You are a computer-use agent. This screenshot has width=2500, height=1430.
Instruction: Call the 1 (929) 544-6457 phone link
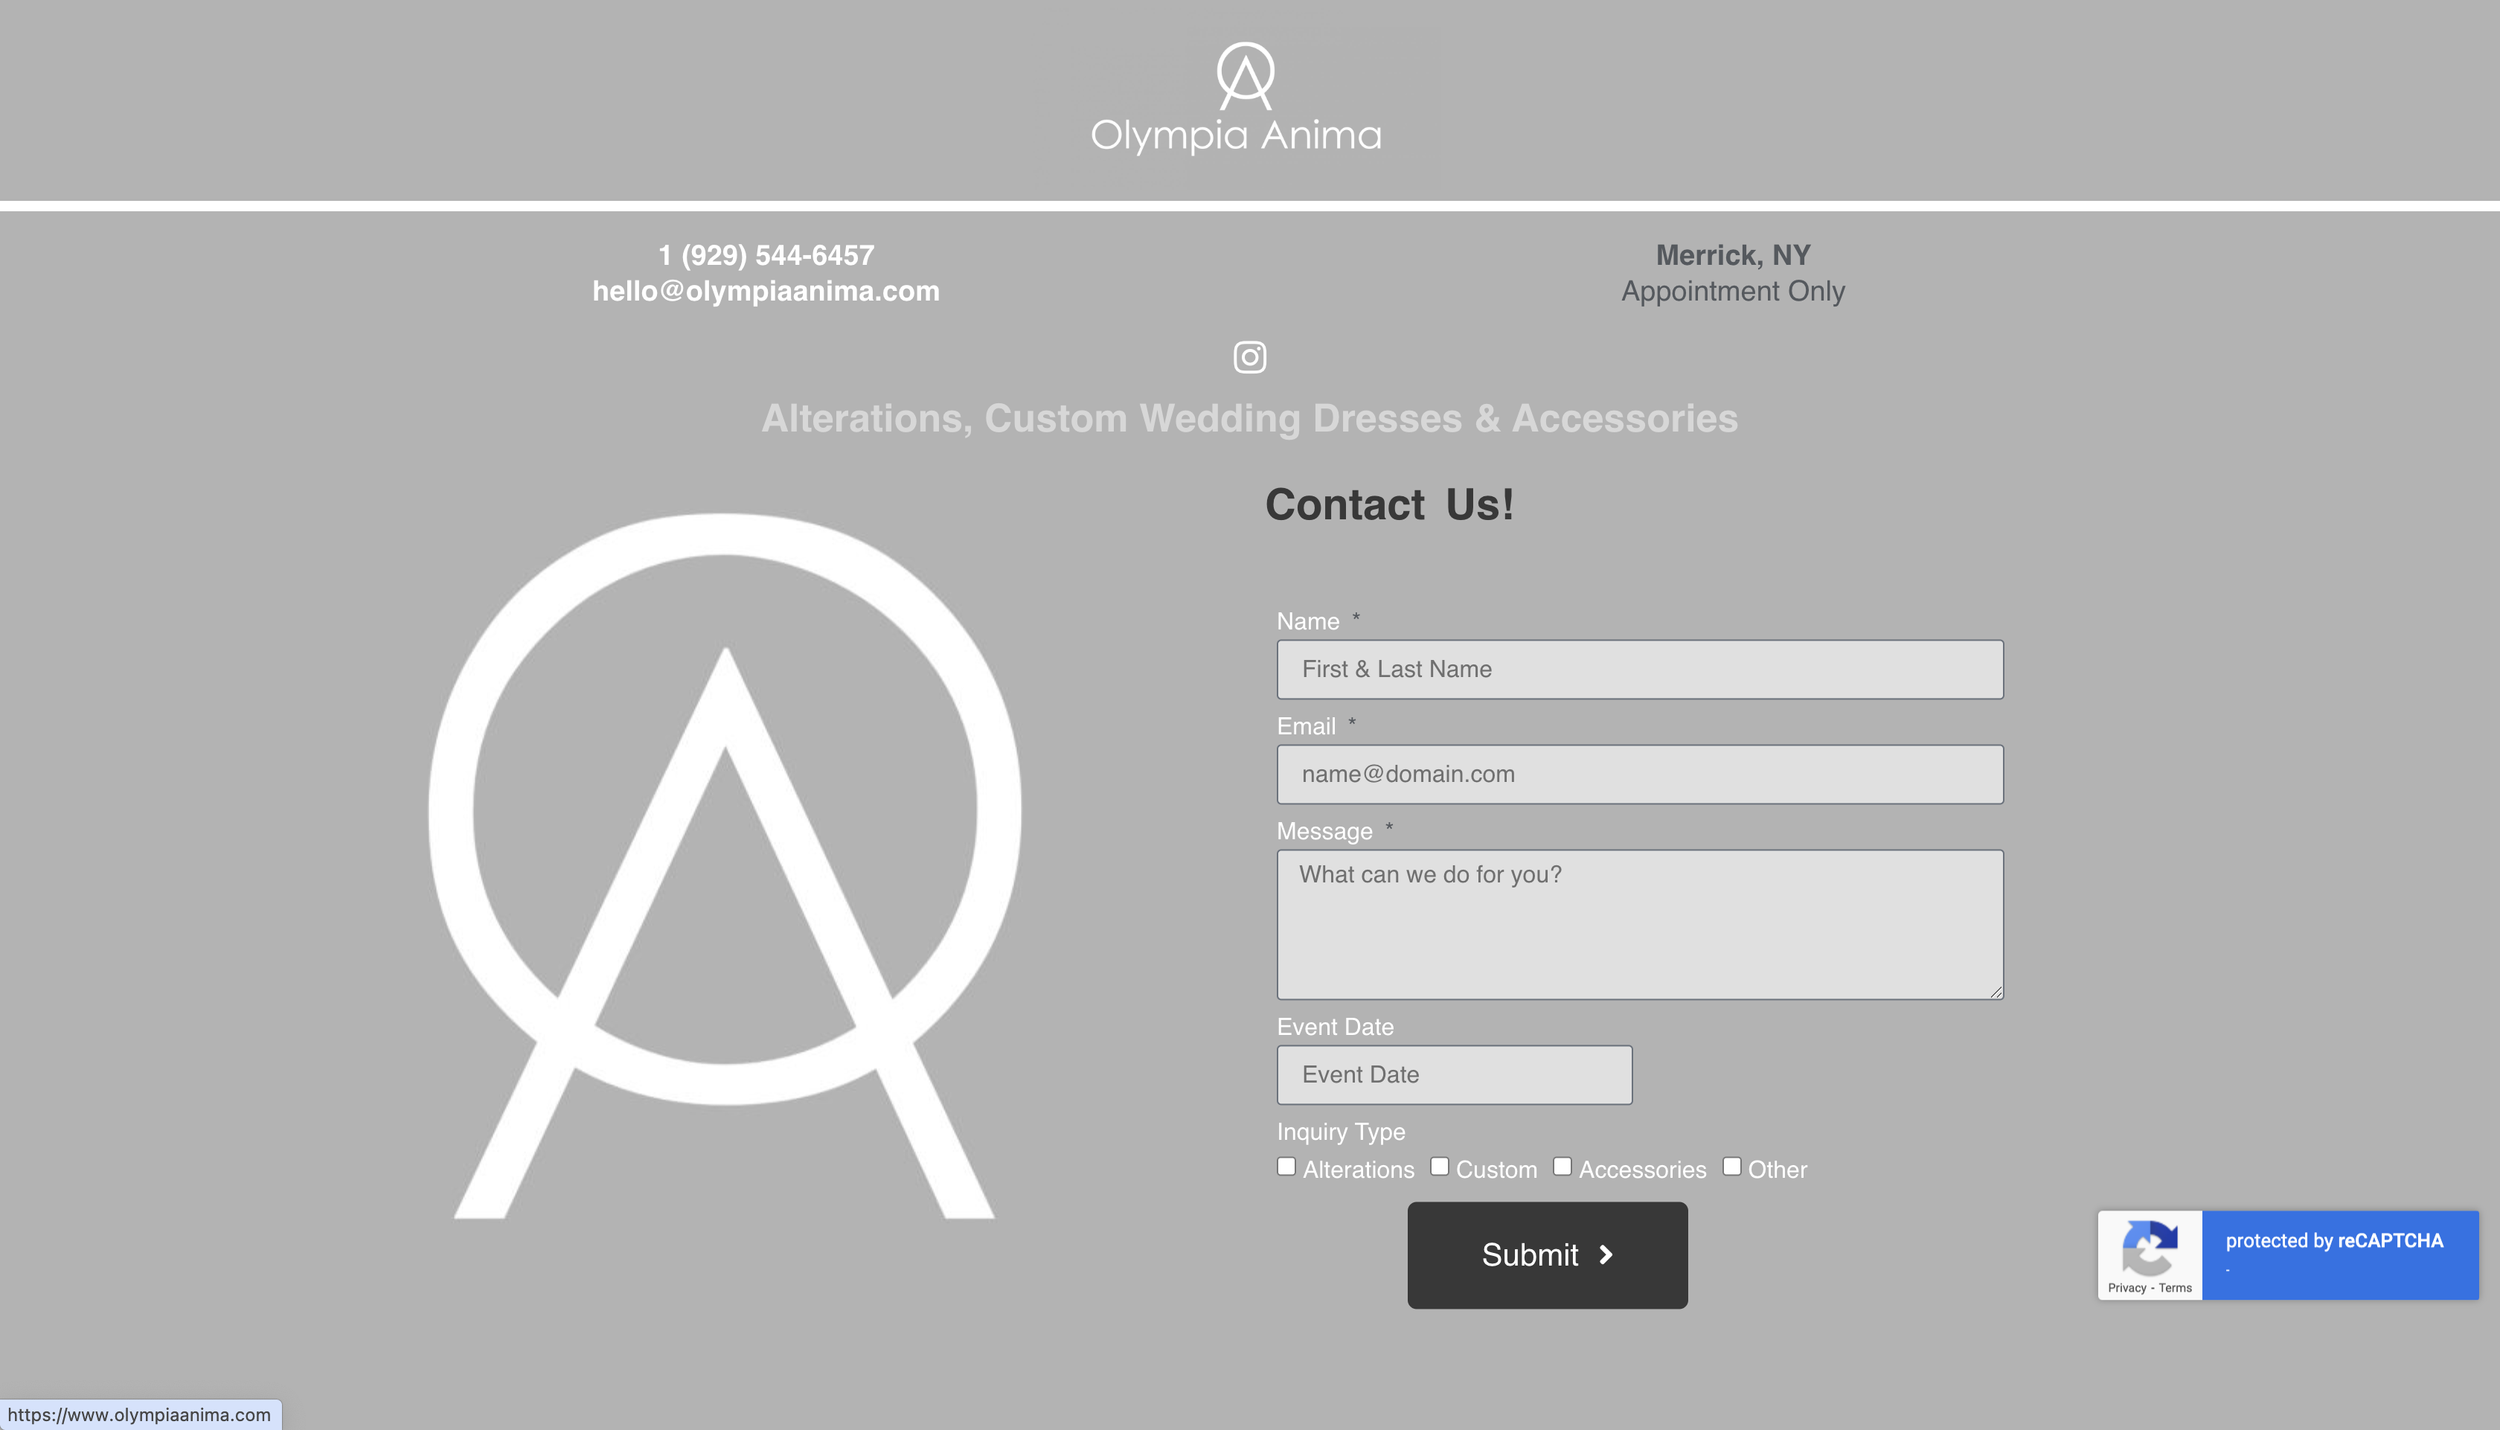click(766, 255)
